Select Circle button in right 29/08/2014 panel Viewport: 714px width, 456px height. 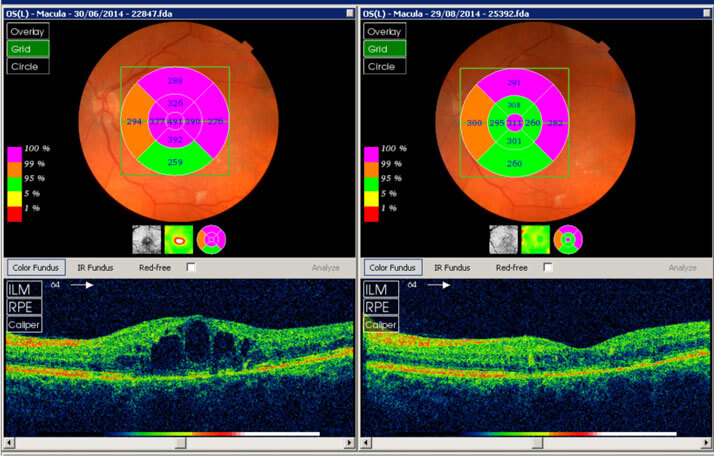coord(384,66)
